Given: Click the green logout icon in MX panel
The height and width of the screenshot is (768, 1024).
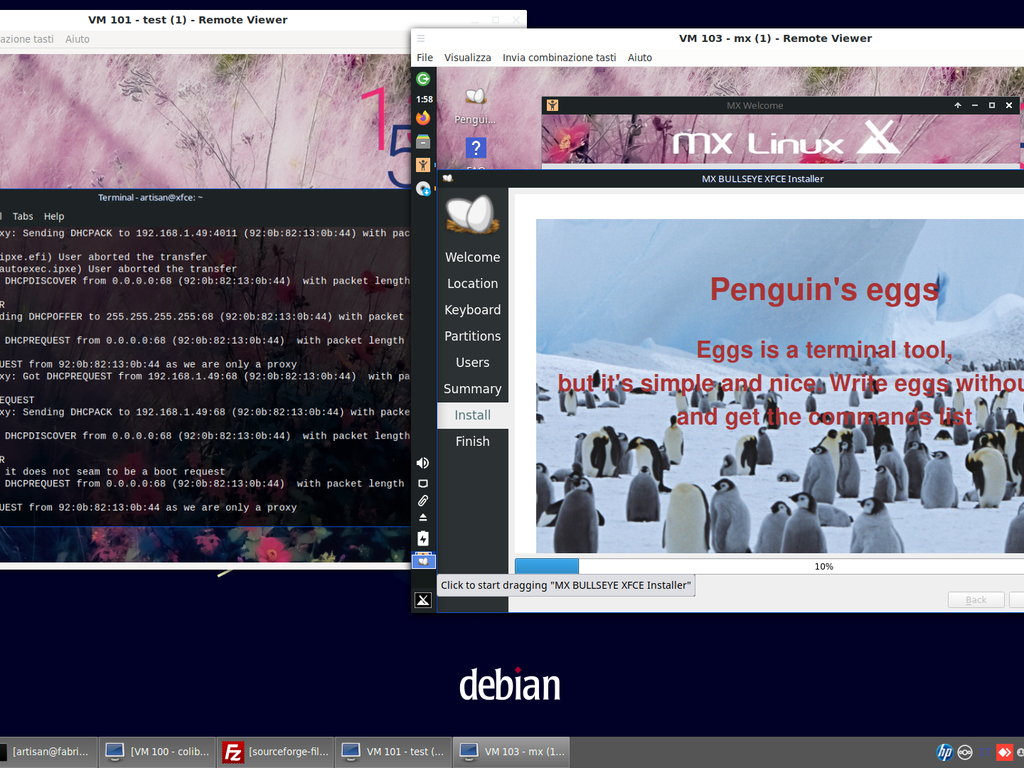Looking at the screenshot, I should pyautogui.click(x=423, y=79).
